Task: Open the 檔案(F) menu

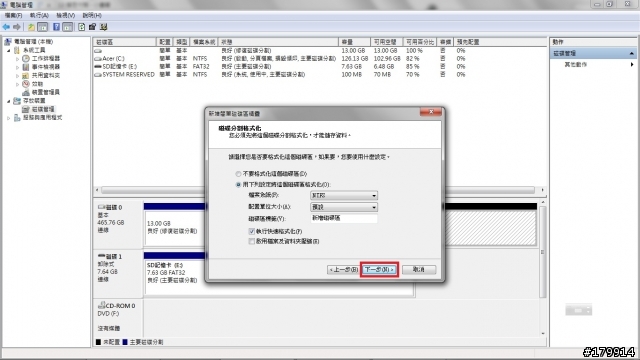Action: click(13, 16)
